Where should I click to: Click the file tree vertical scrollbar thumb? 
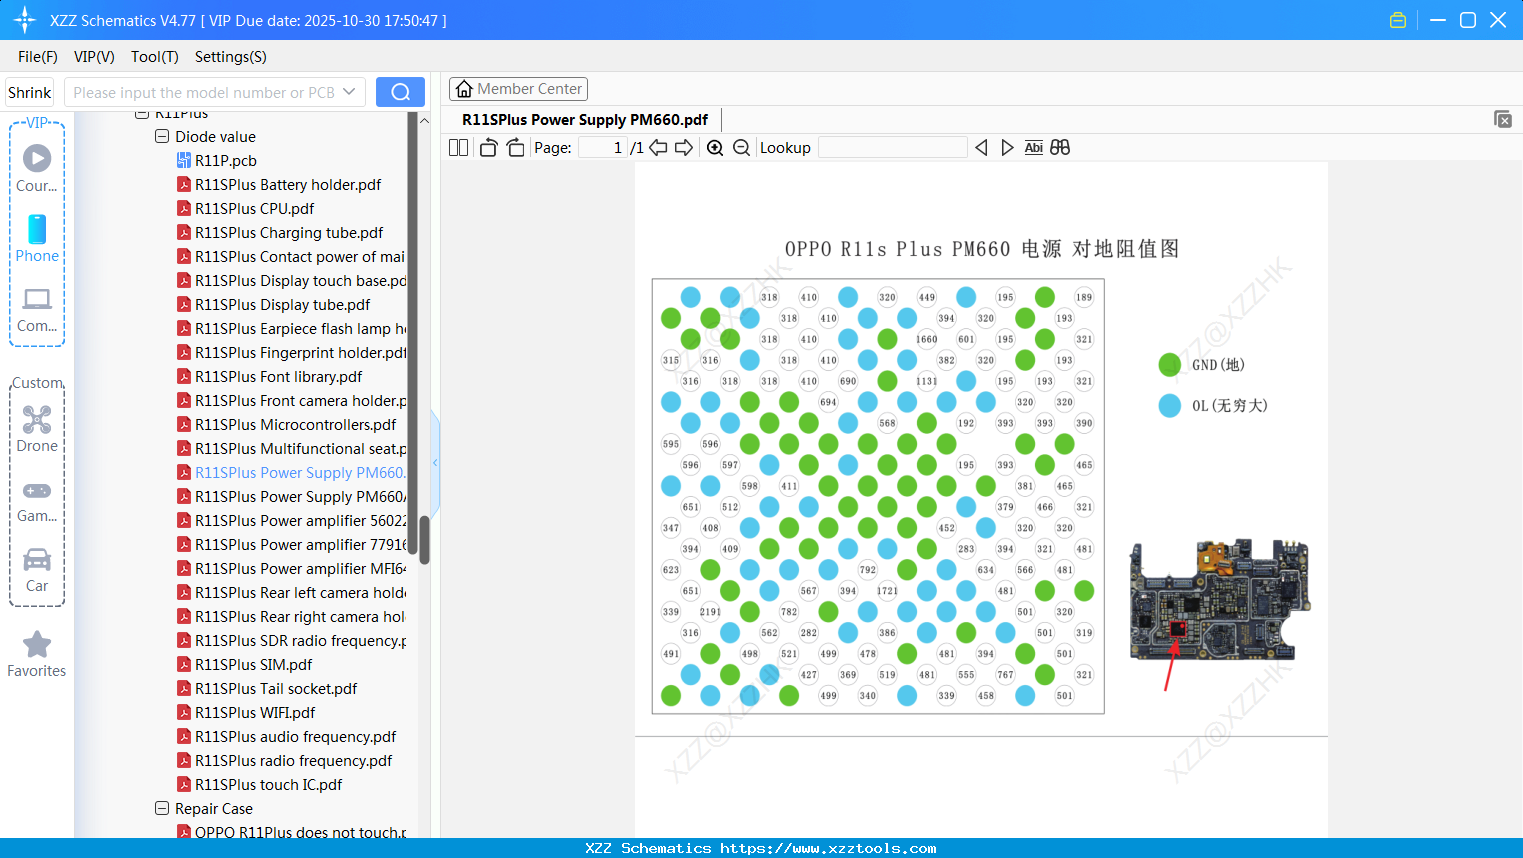(424, 540)
